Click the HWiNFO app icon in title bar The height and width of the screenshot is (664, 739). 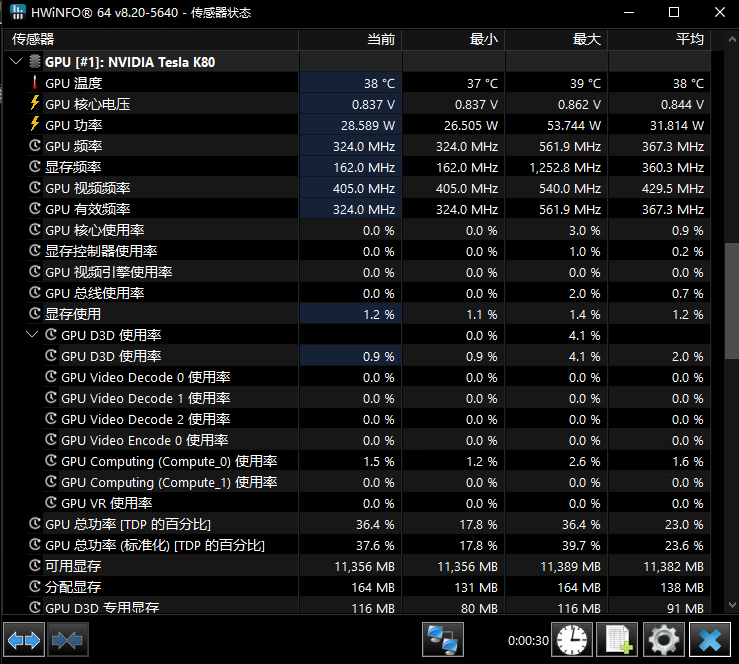pos(16,13)
